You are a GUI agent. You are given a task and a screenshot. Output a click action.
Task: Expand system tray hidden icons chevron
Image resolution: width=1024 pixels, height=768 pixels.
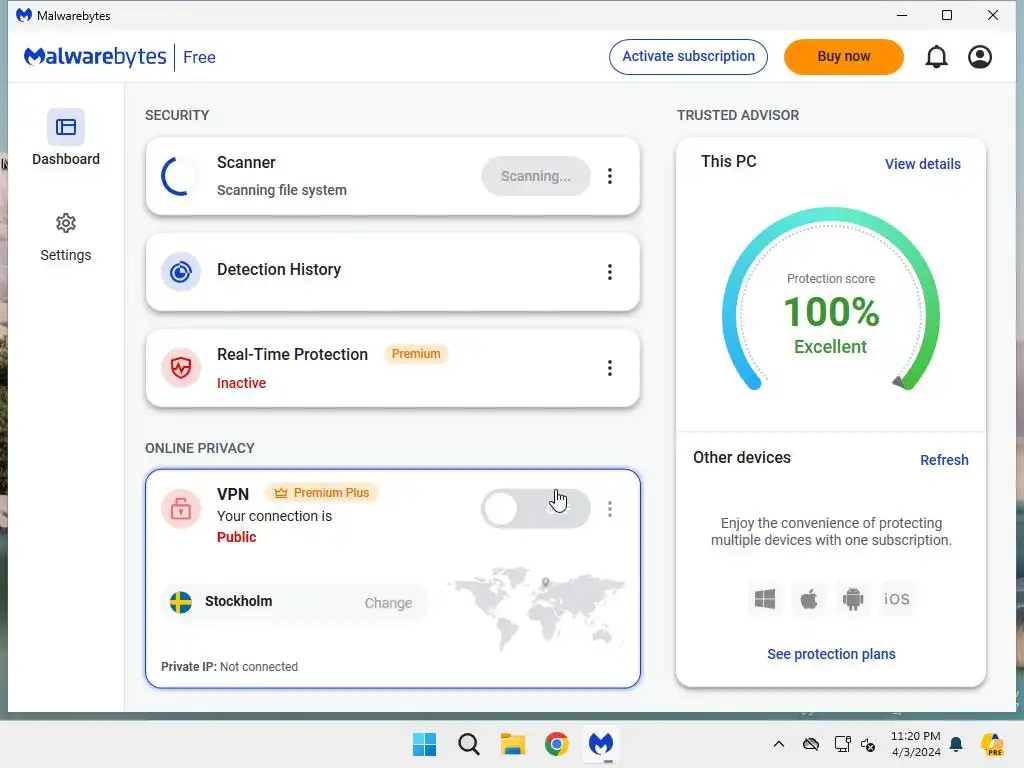click(778, 744)
